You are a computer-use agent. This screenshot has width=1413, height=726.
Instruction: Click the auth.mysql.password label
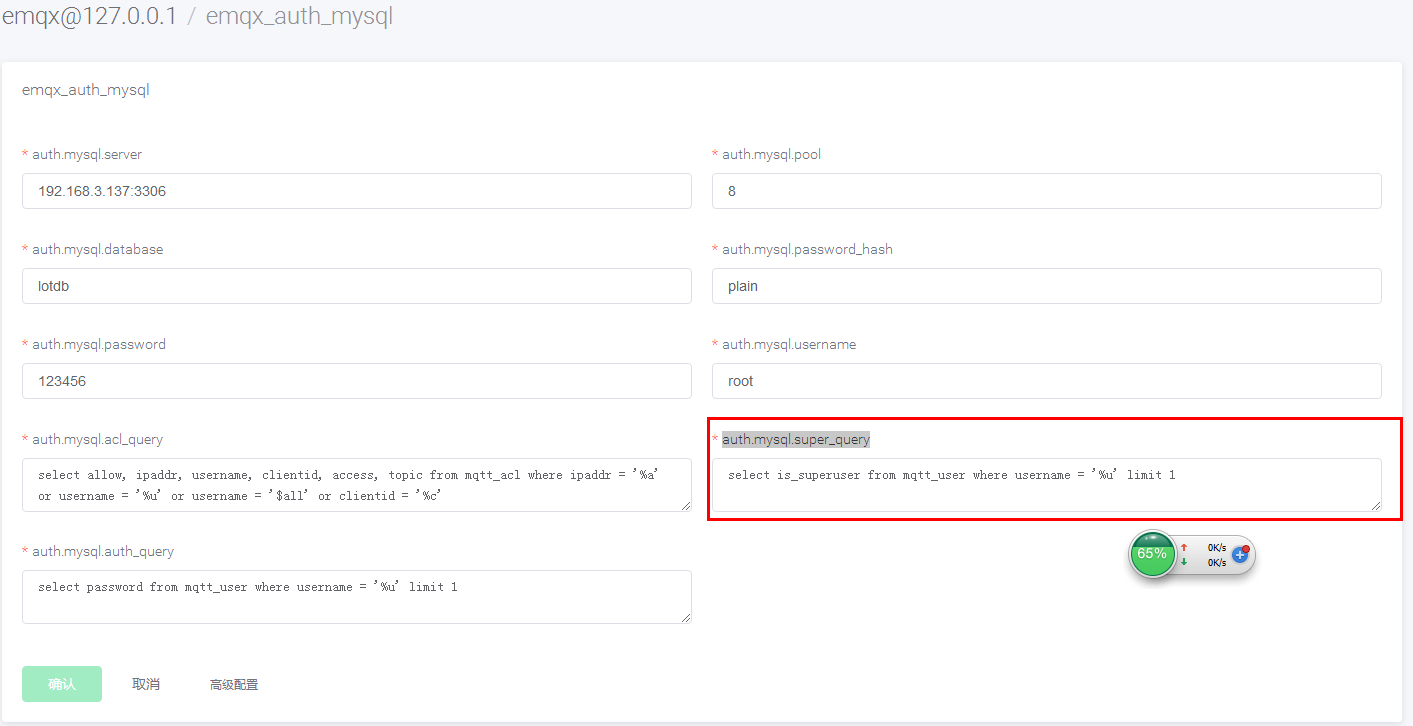[x=99, y=344]
